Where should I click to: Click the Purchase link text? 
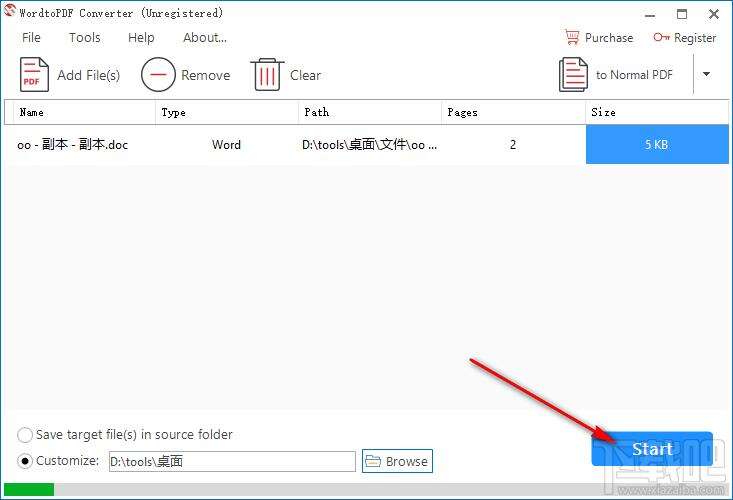pos(609,38)
